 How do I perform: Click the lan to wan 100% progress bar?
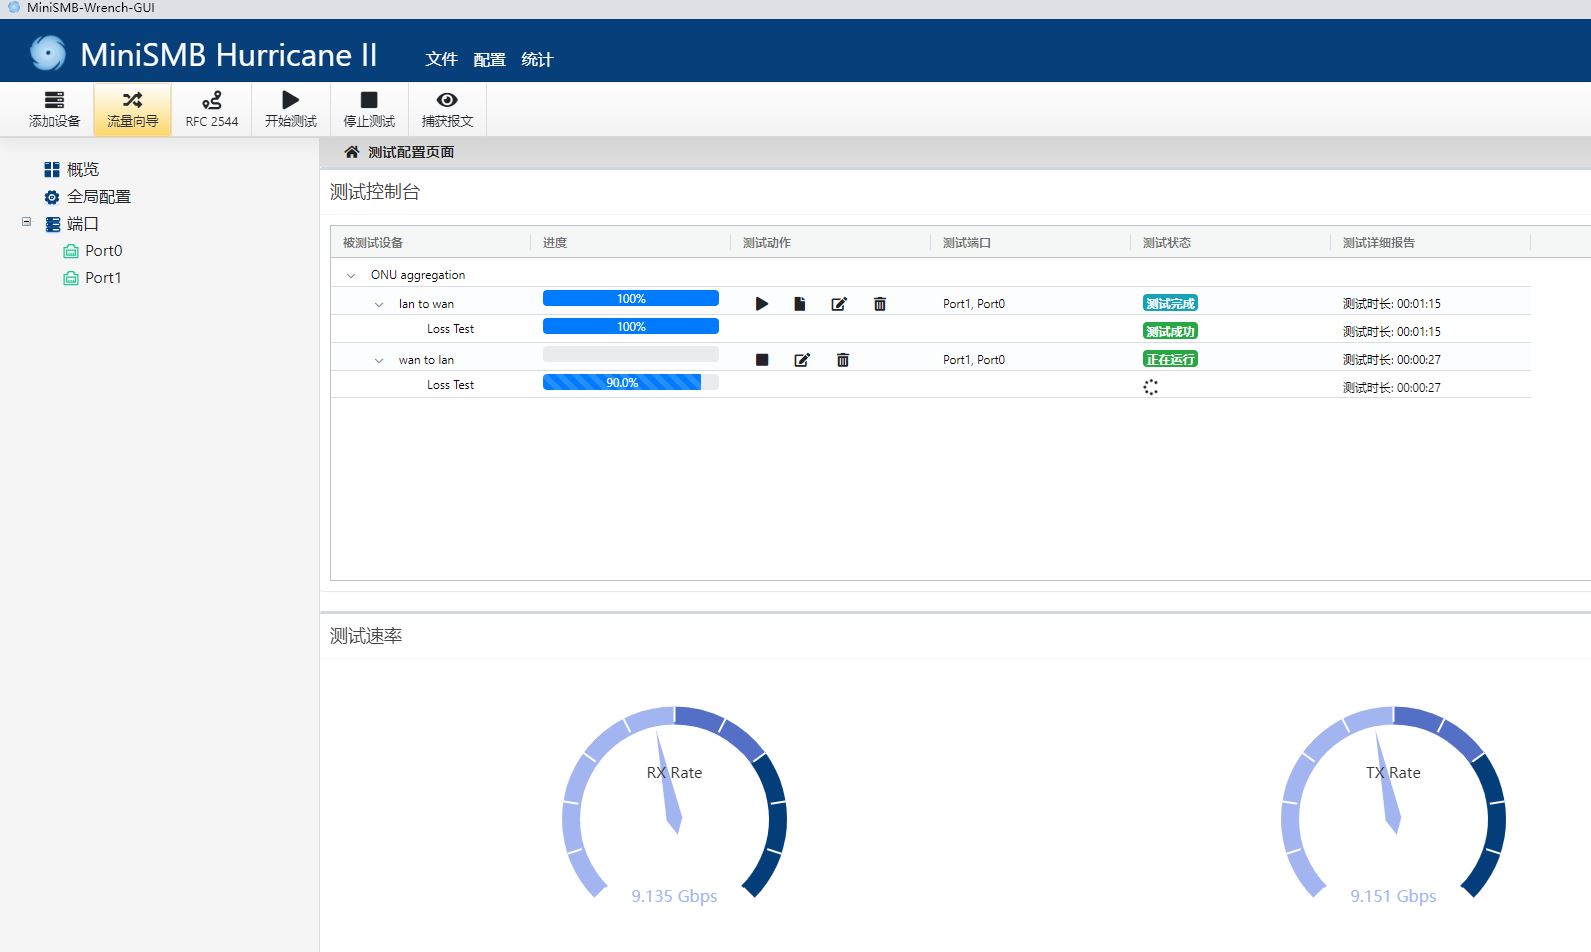pos(631,298)
